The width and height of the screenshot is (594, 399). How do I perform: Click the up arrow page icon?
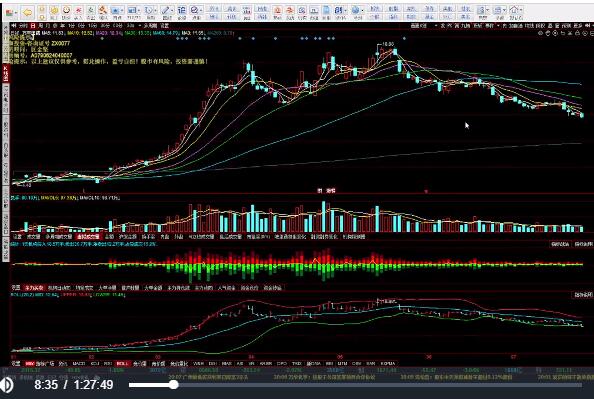(x=42, y=9)
